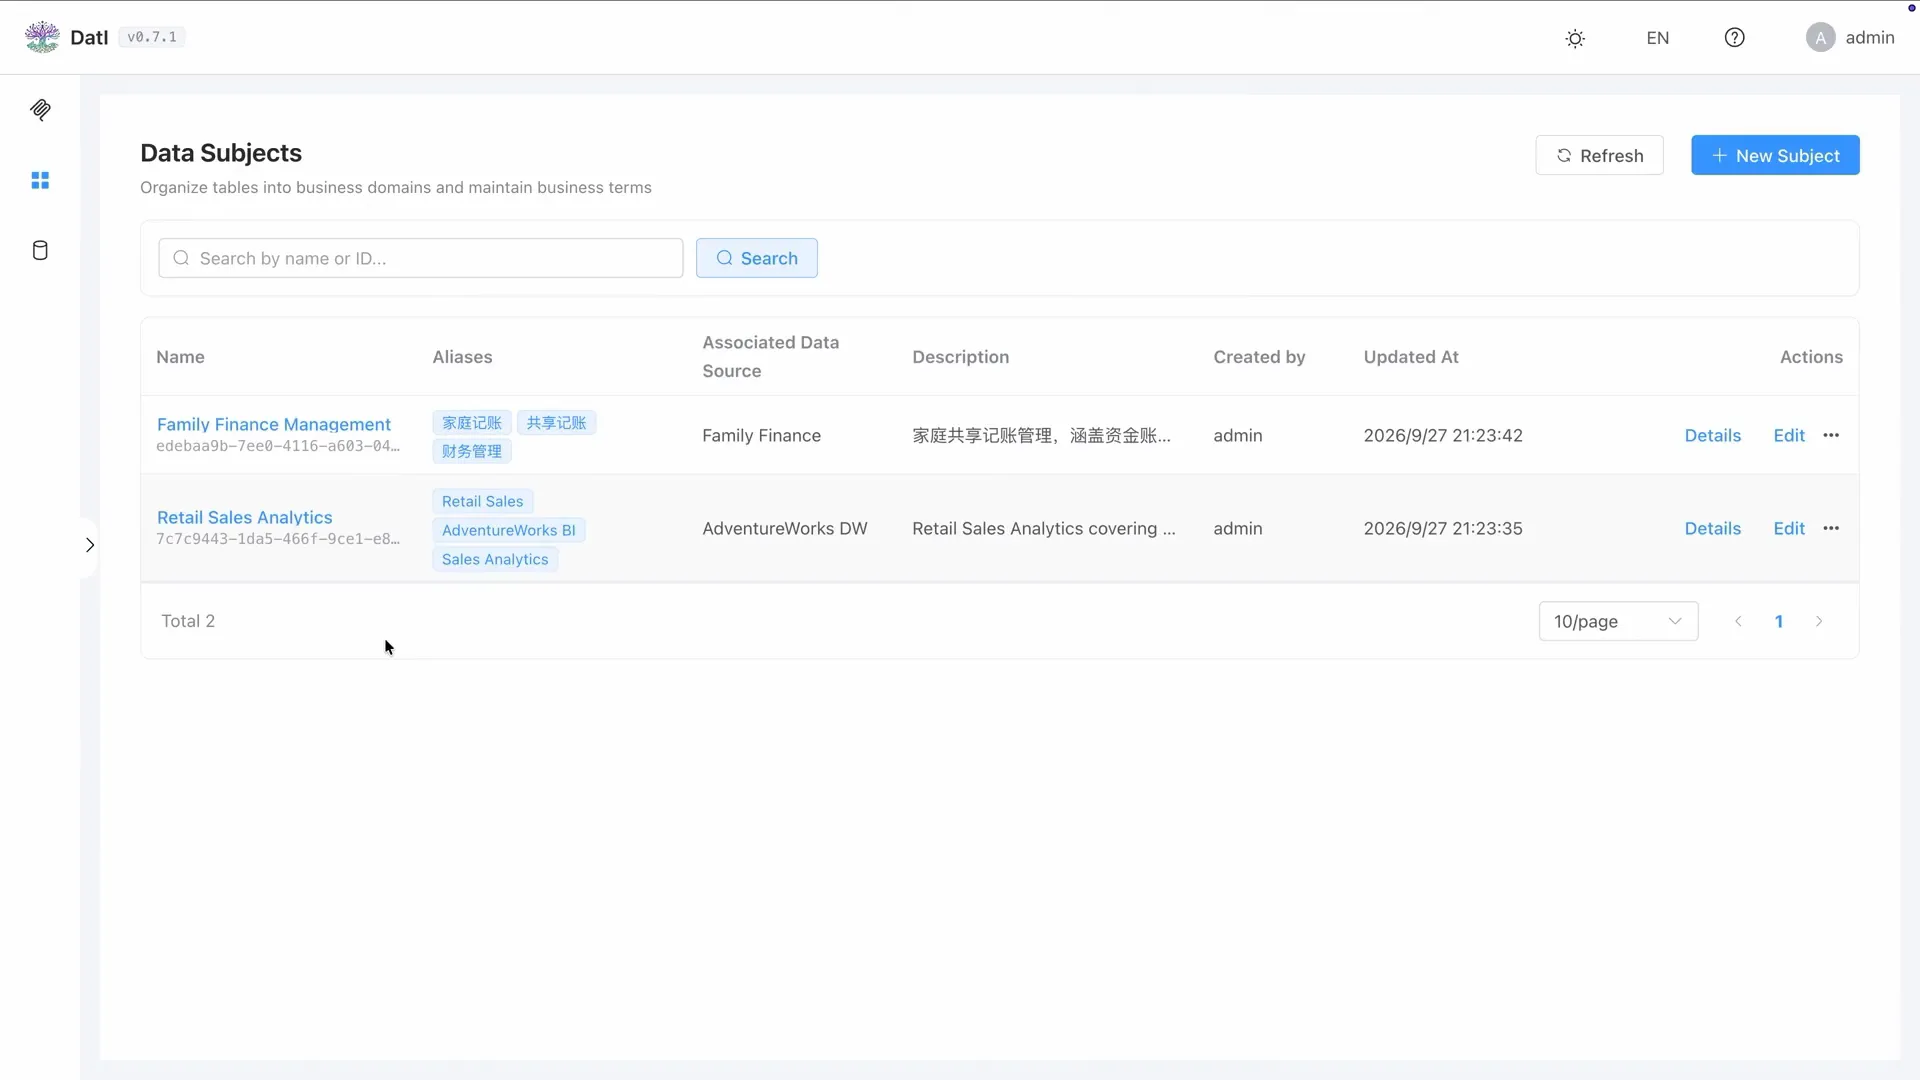
Task: Switch language via EN selector
Action: click(1657, 38)
